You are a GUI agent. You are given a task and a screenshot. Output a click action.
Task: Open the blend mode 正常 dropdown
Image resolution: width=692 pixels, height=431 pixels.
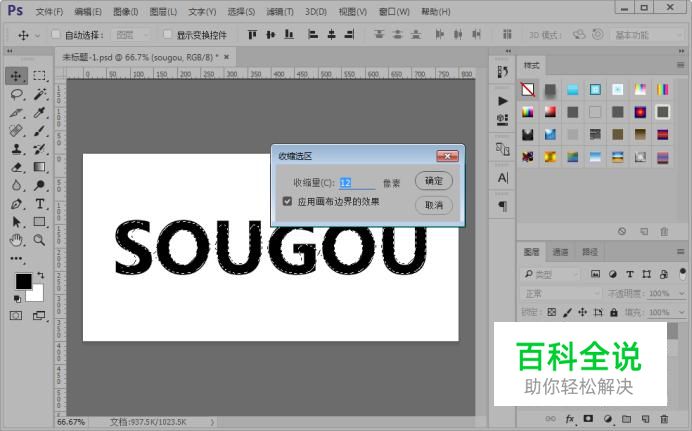coord(561,293)
